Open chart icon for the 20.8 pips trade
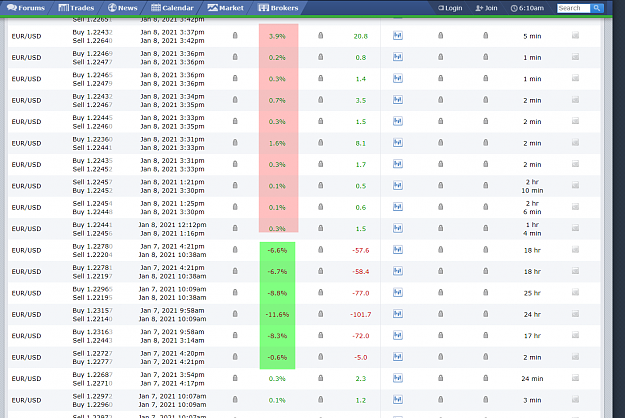 pyautogui.click(x=398, y=36)
